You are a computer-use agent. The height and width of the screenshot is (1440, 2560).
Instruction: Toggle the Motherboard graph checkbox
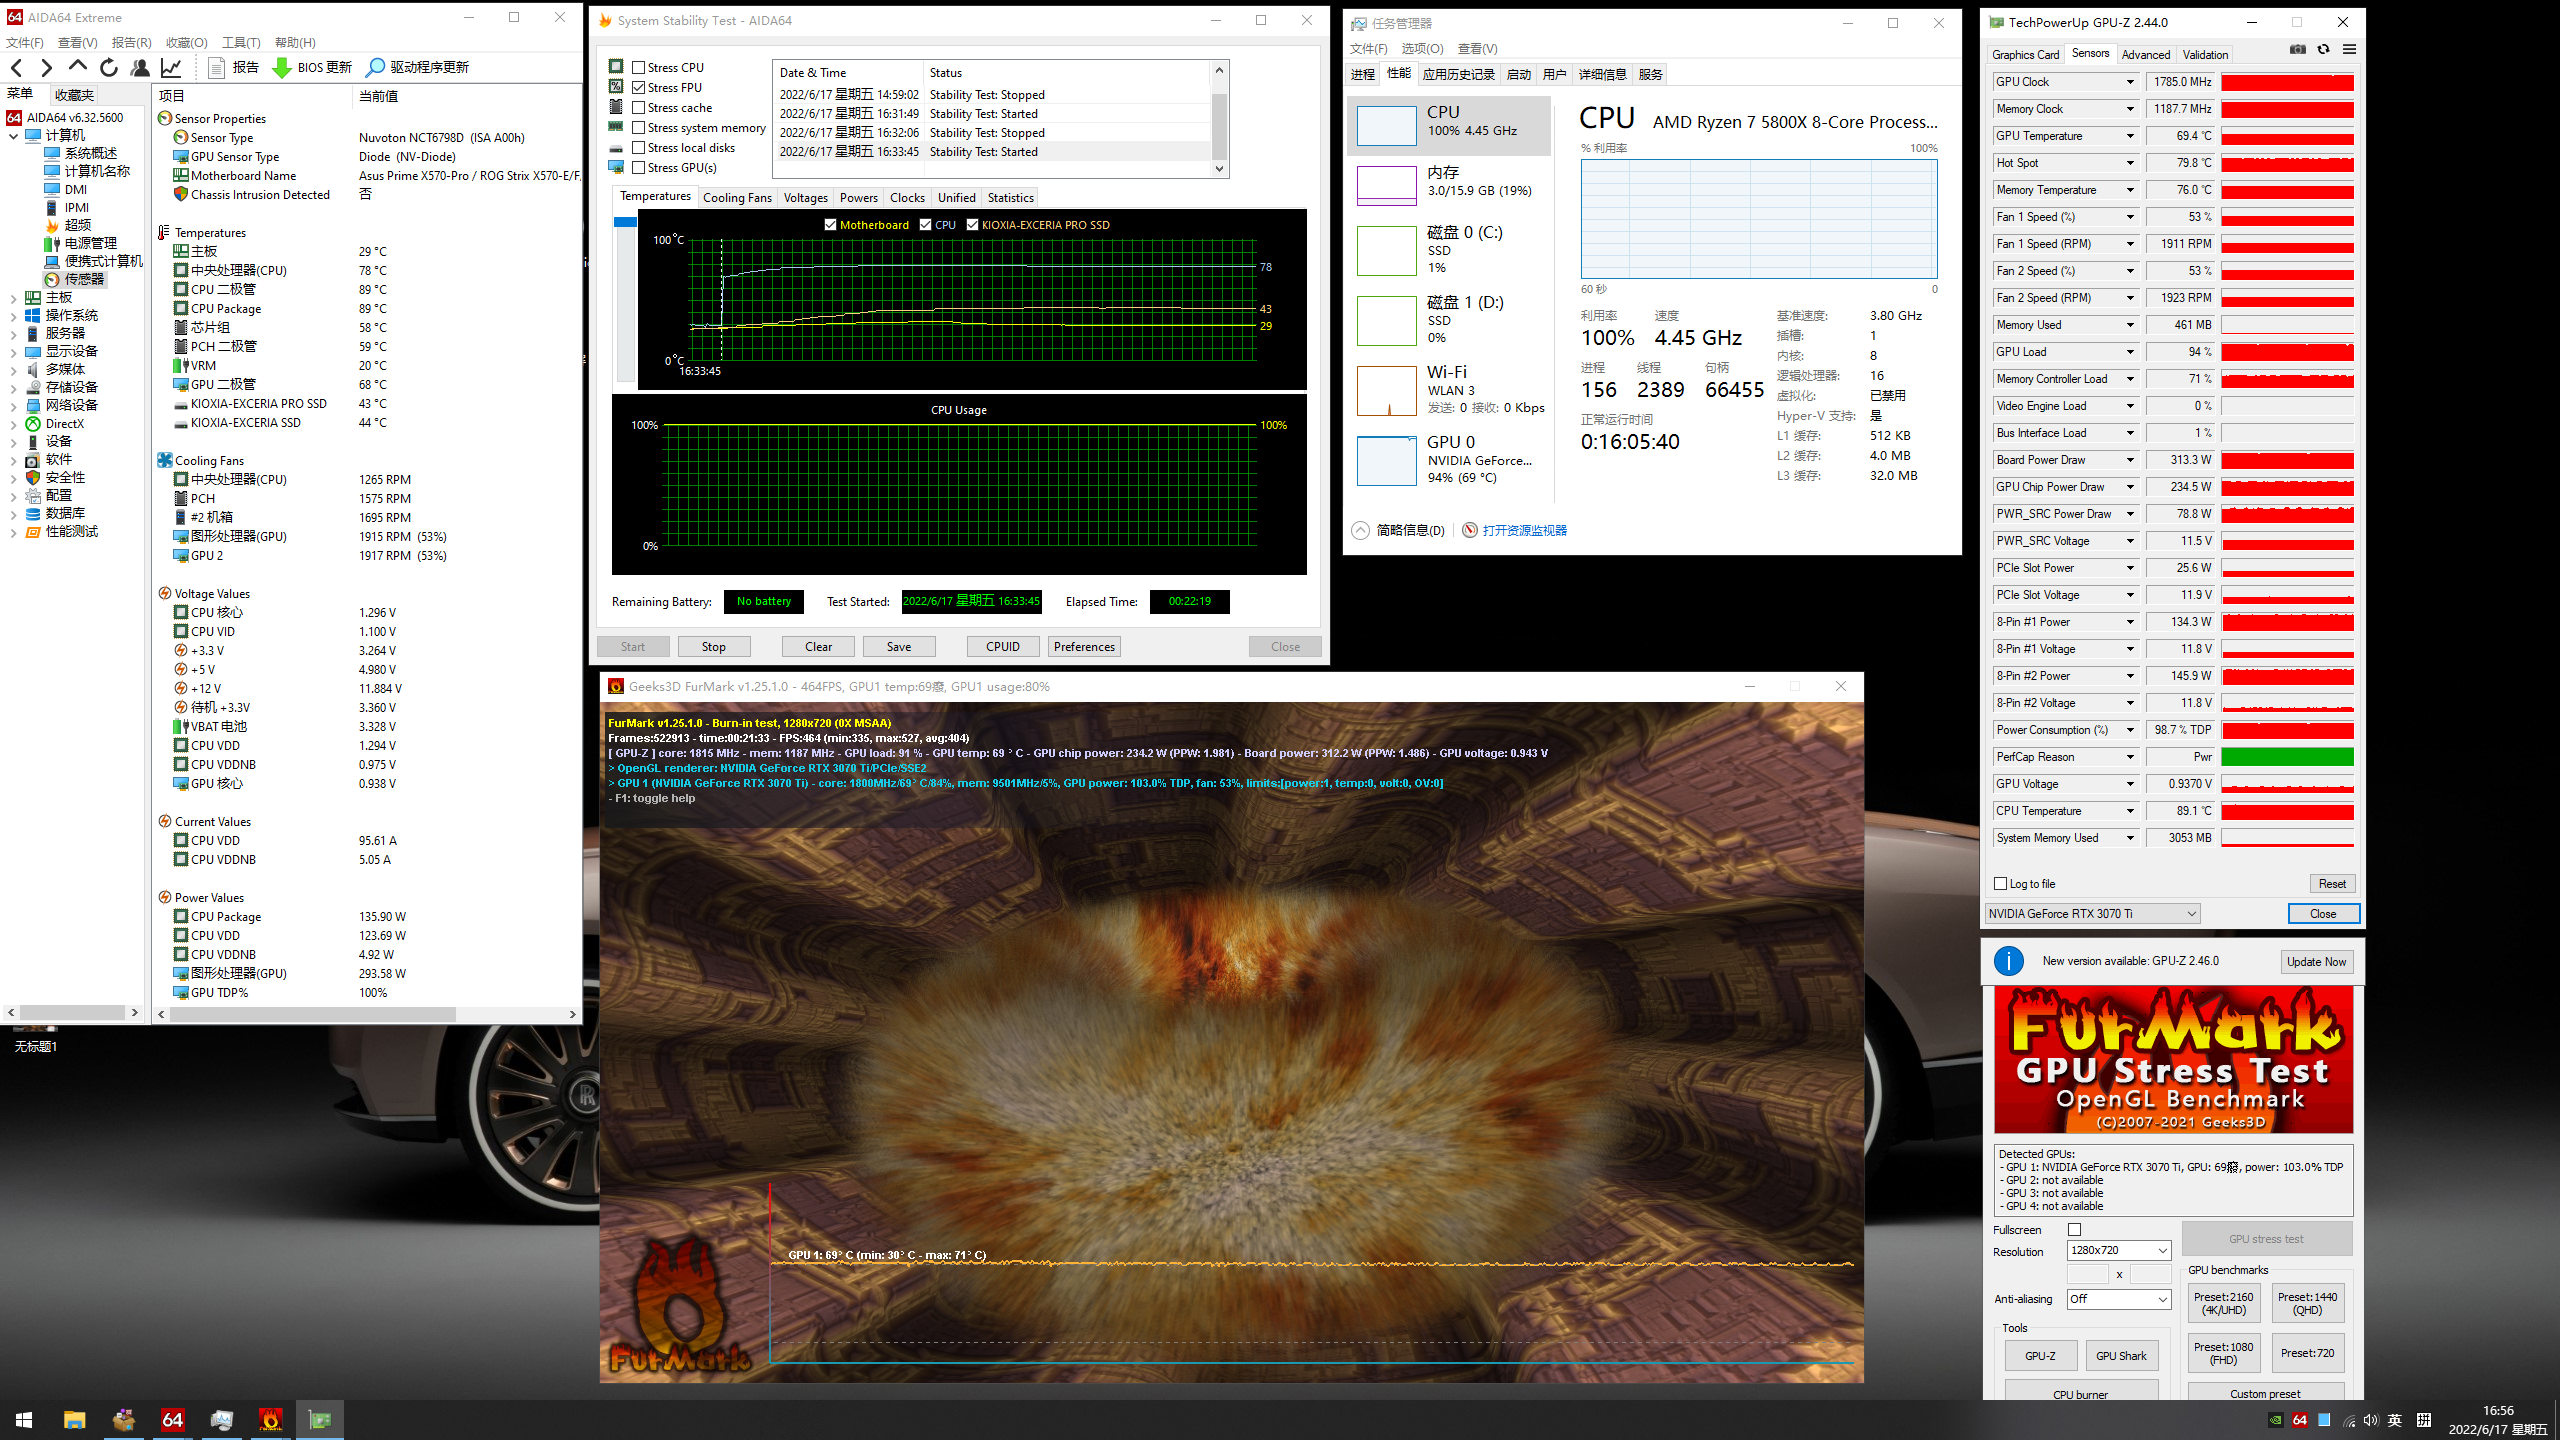(830, 224)
